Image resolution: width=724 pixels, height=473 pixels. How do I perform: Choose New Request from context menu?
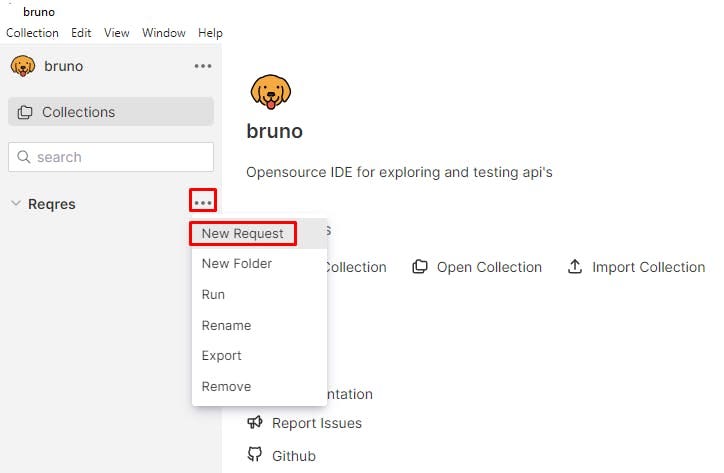pyautogui.click(x=259, y=234)
